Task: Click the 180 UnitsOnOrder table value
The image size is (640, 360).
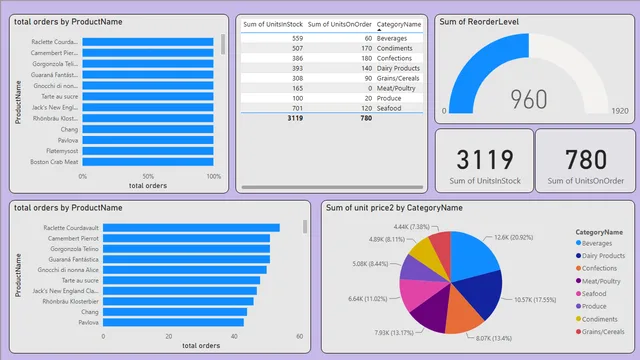Action: click(x=366, y=58)
